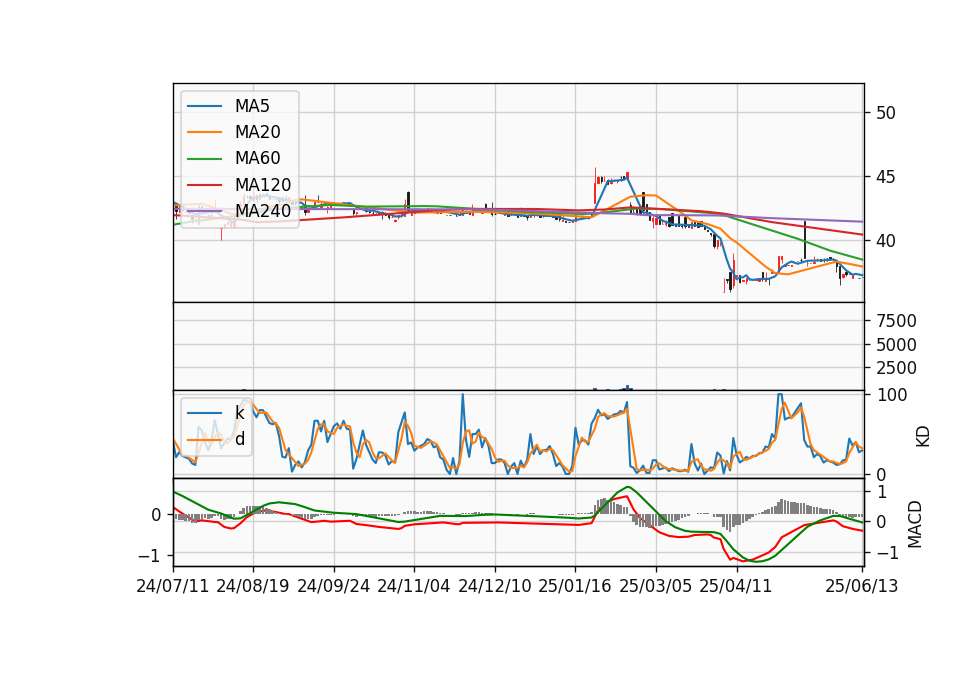Click the date label 24/11/04

[x=414, y=586]
